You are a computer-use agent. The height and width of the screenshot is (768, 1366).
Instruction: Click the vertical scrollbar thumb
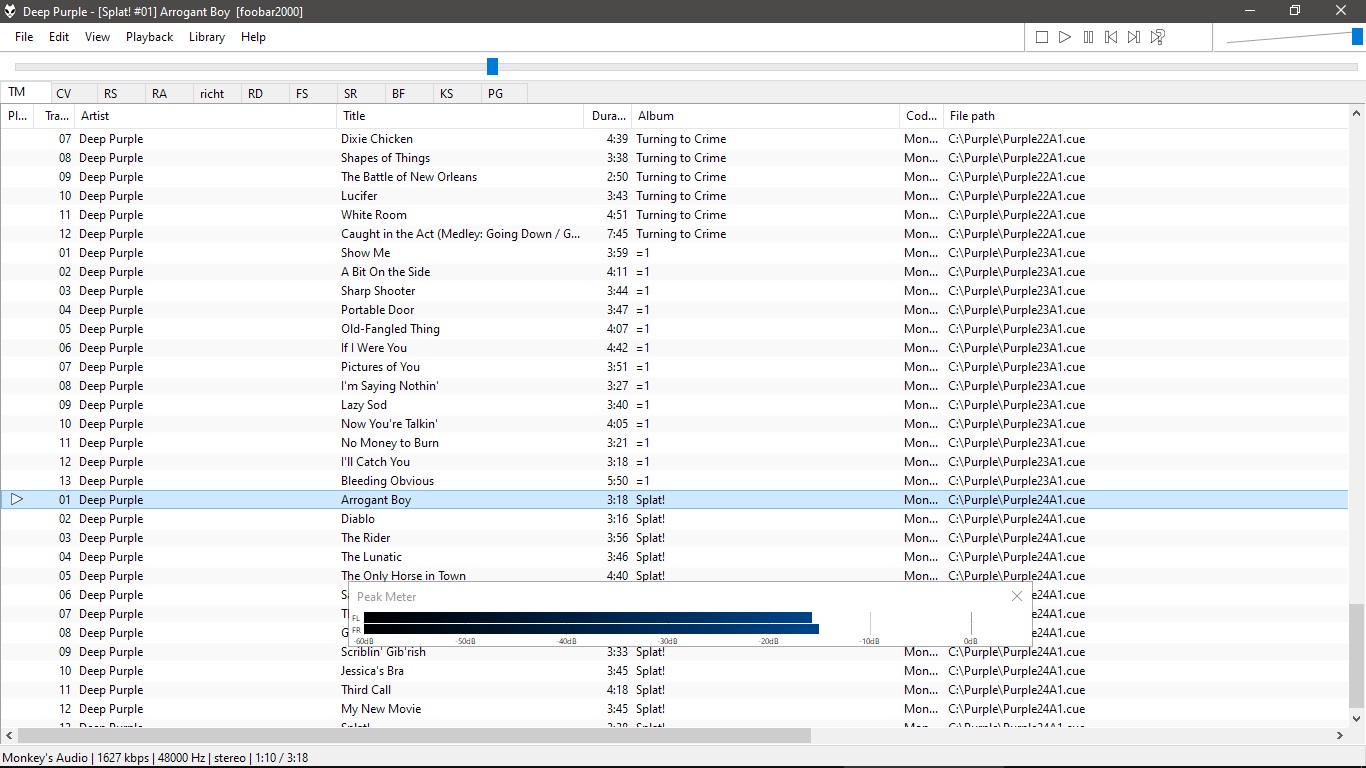pos(1357,656)
